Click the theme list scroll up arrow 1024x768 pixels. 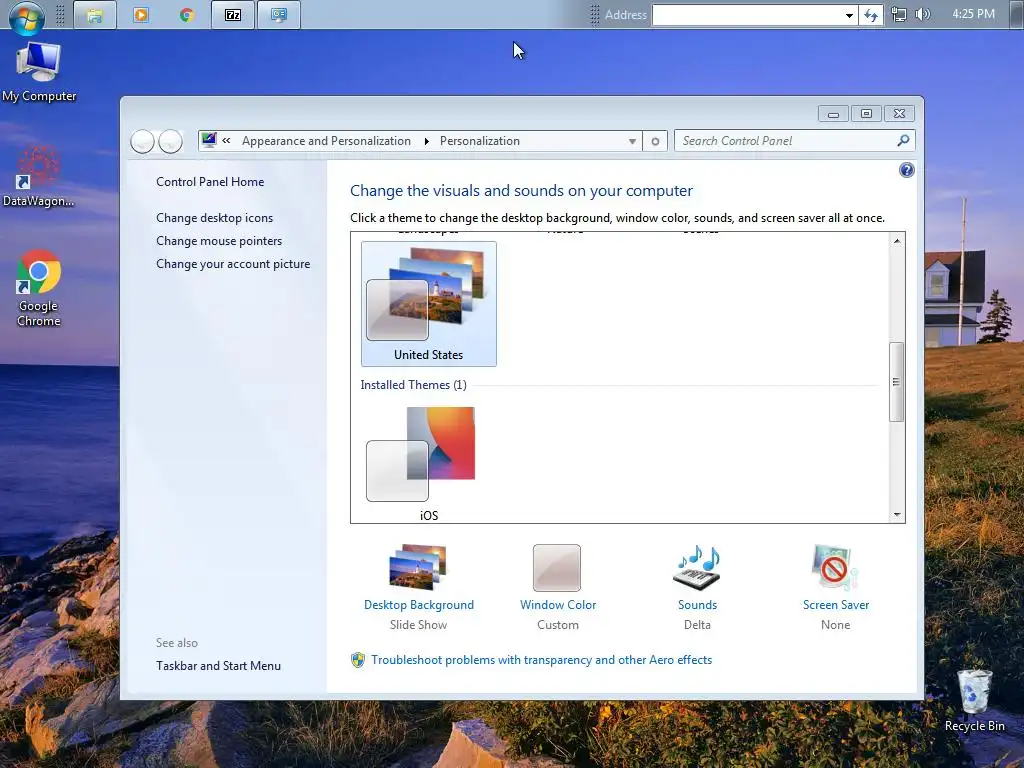pyautogui.click(x=897, y=241)
